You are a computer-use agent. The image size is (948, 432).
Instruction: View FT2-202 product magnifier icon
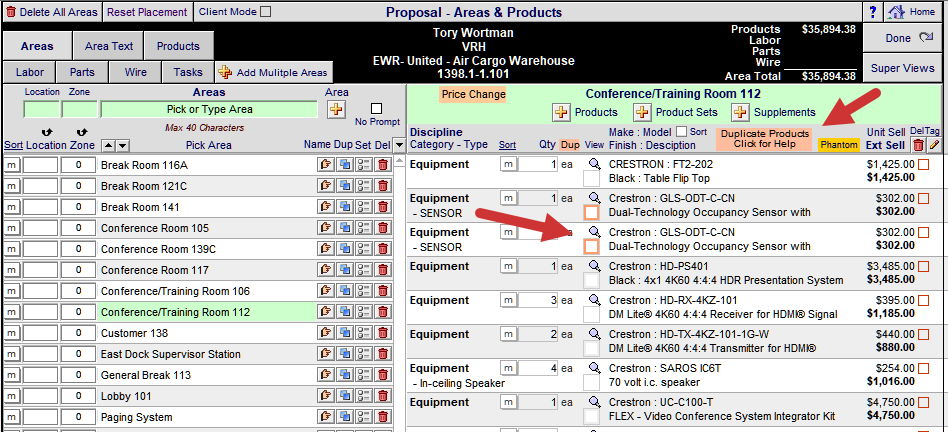(x=594, y=164)
